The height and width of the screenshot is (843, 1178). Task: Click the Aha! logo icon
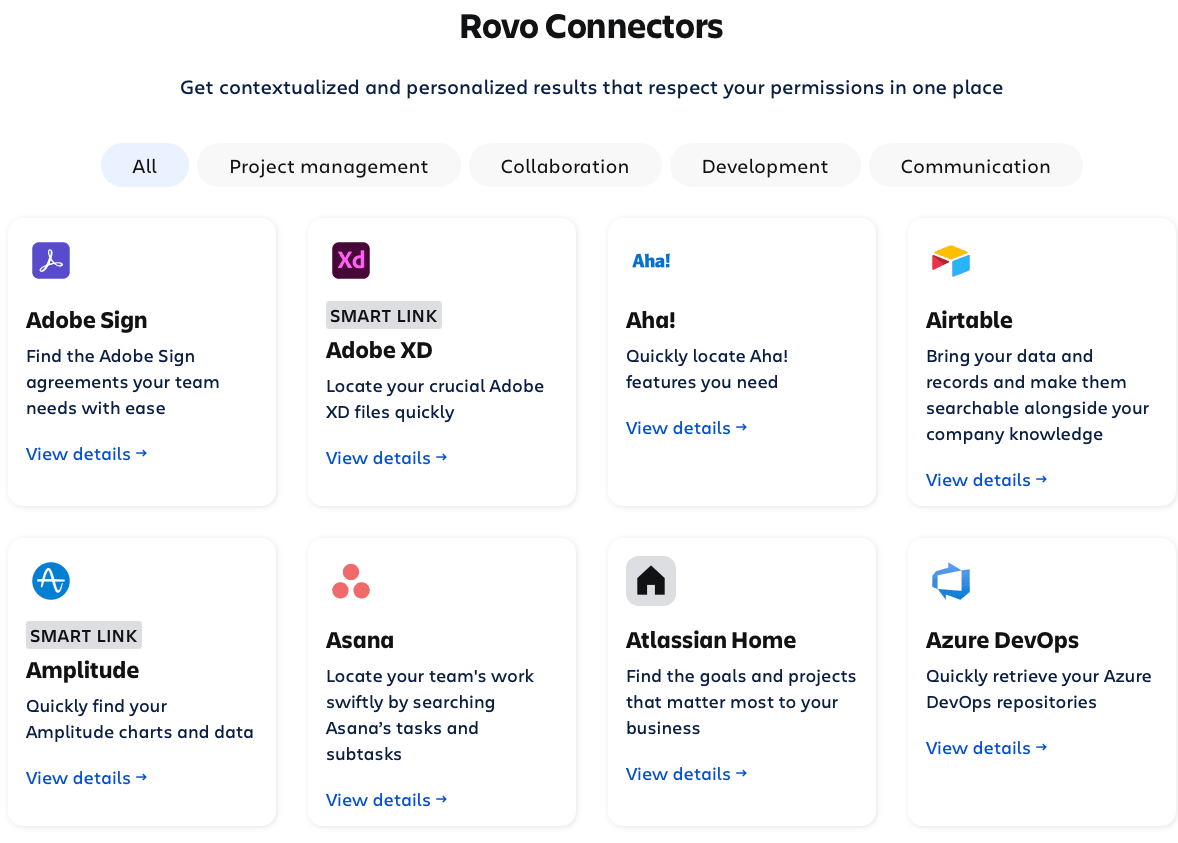pyautogui.click(x=651, y=261)
